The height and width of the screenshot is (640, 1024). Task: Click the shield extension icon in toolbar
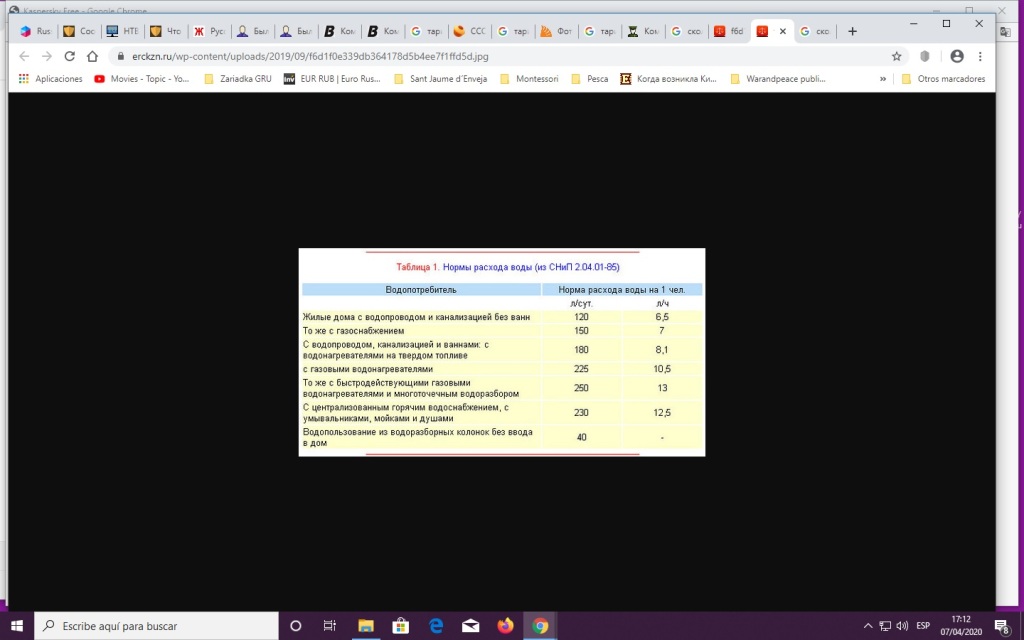[x=925, y=57]
